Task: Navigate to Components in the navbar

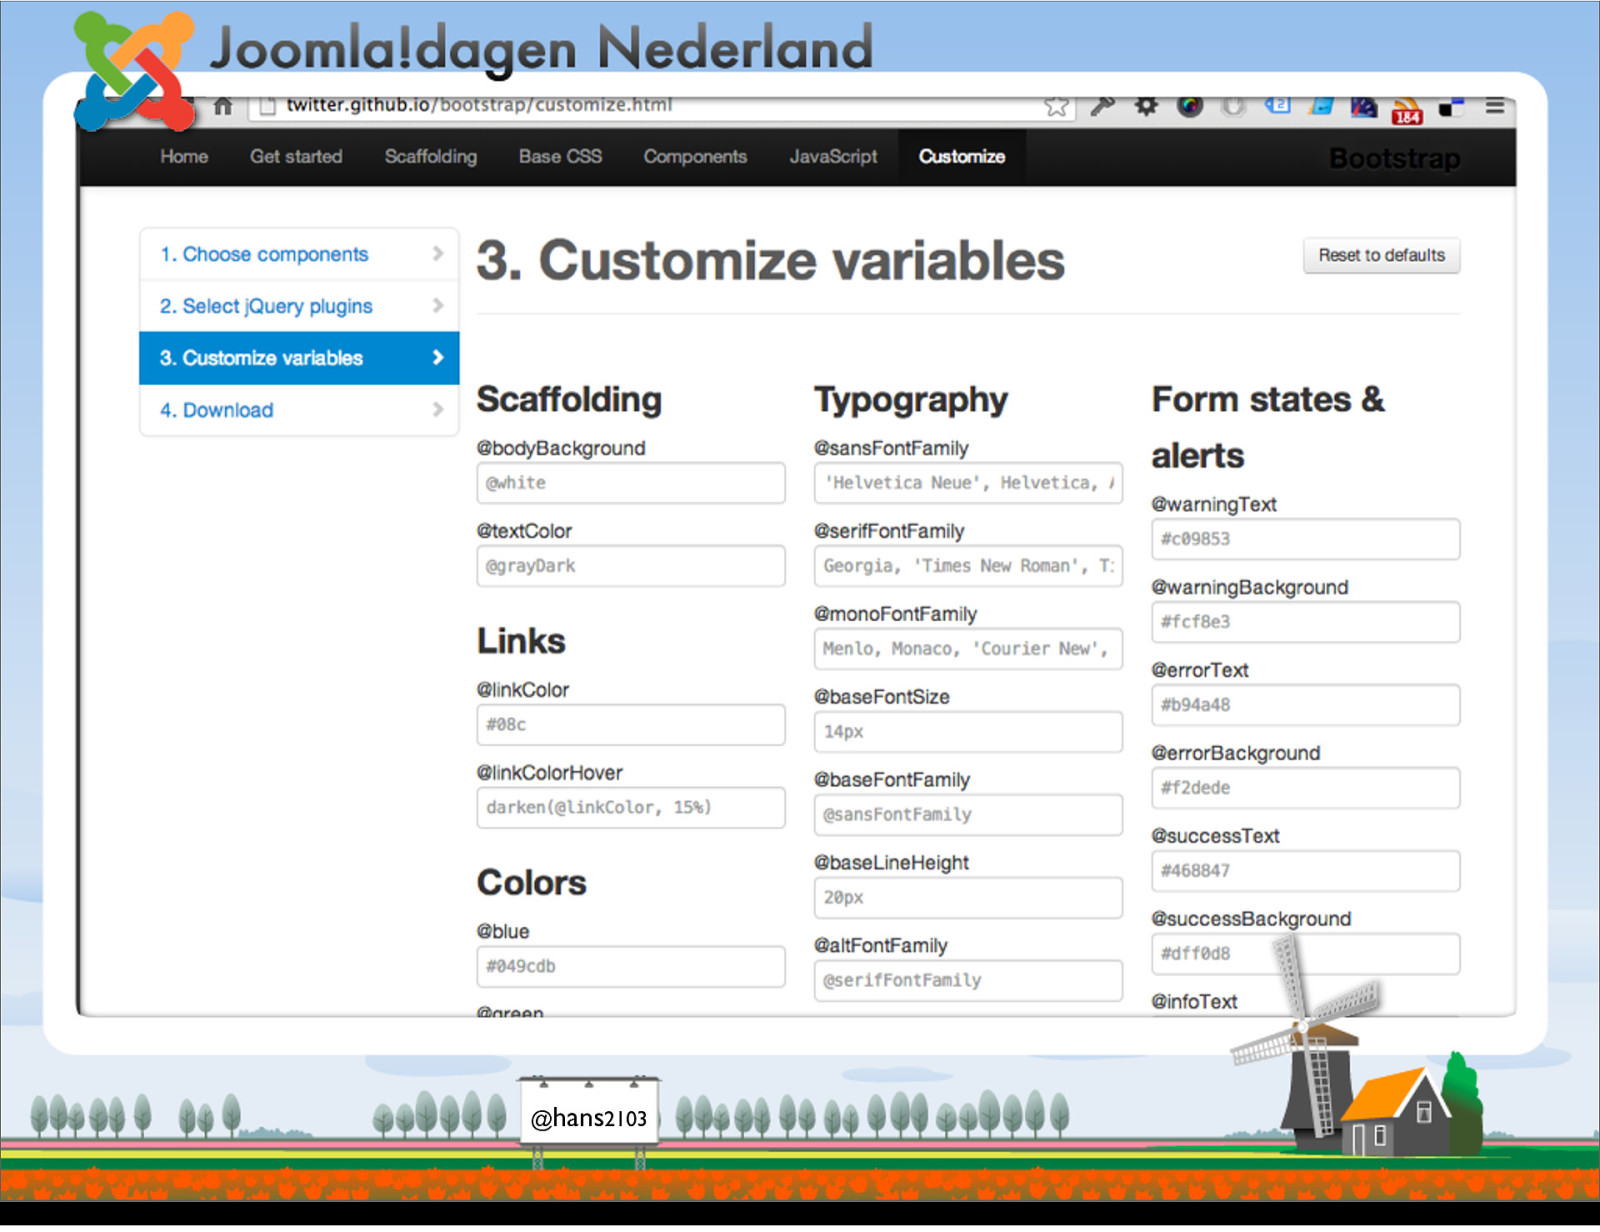Action: tap(695, 156)
